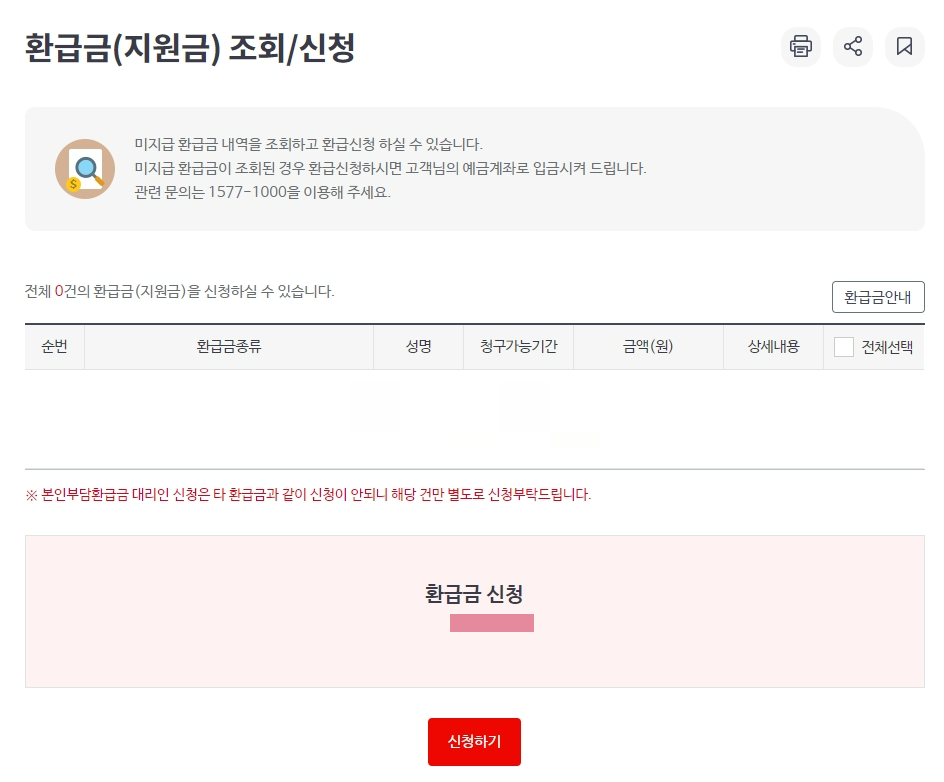Click the bookmark icon

[x=904, y=46]
